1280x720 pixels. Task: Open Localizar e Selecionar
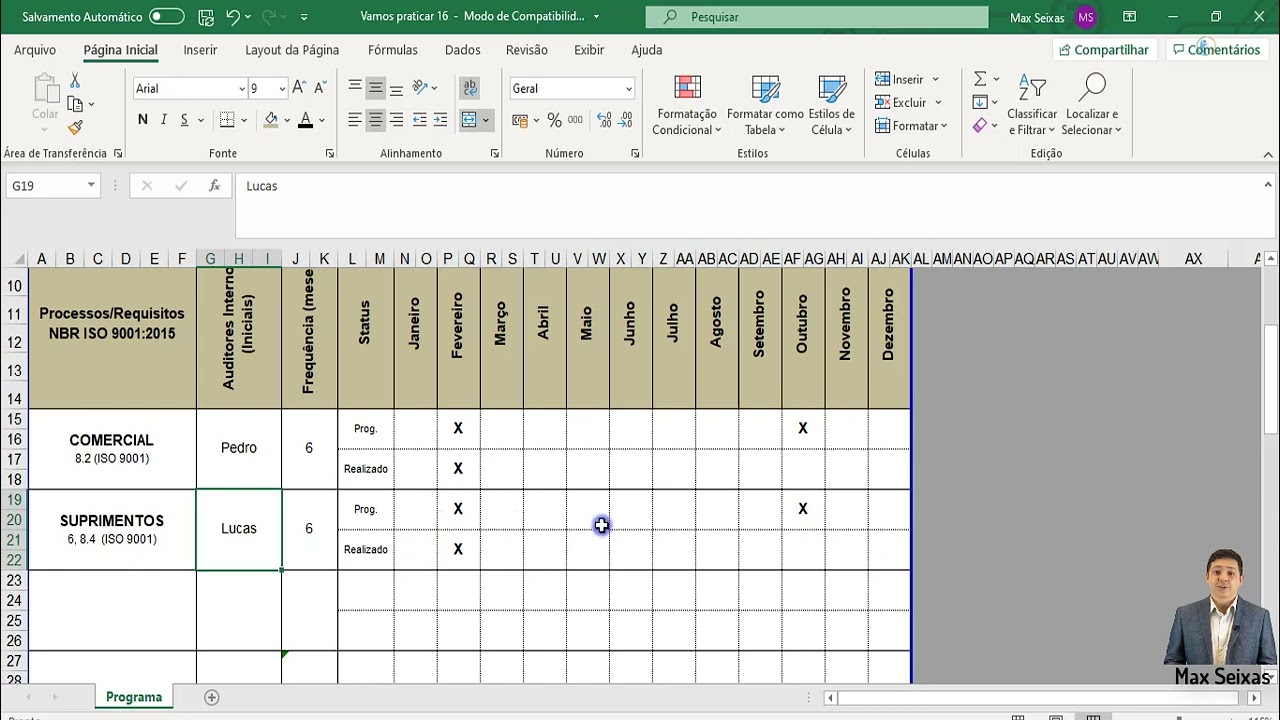pyautogui.click(x=1091, y=105)
